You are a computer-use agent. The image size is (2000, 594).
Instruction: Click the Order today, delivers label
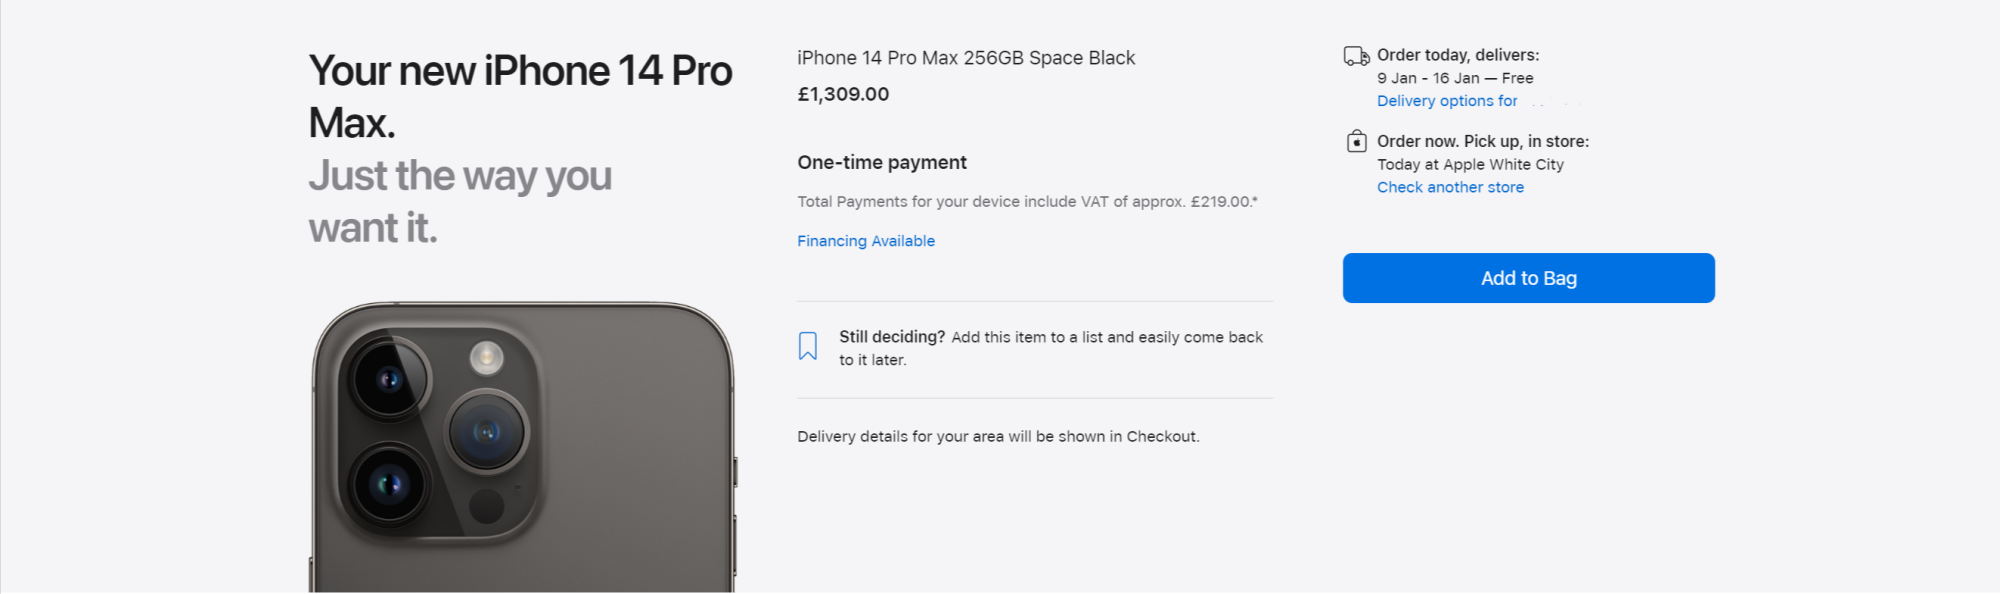point(1458,55)
